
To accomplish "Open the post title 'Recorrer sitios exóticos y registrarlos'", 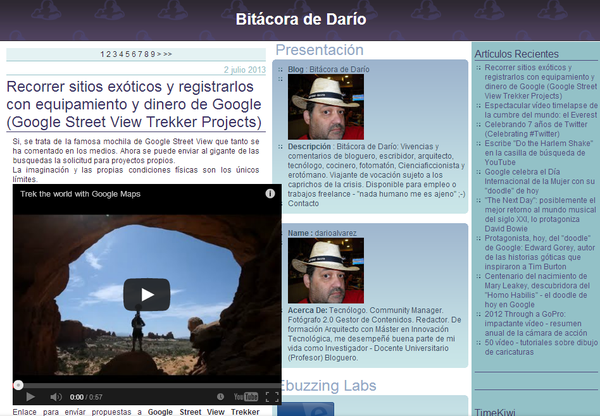I will [134, 104].
